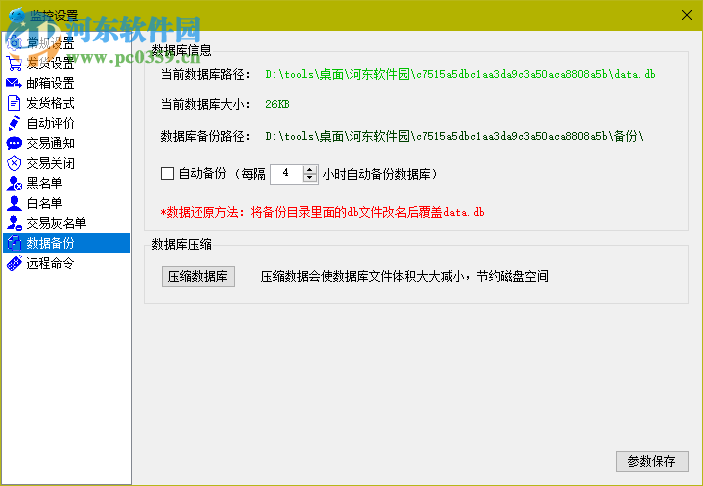Click the document icon beside 发货格式
The width and height of the screenshot is (703, 486).
coord(14,103)
